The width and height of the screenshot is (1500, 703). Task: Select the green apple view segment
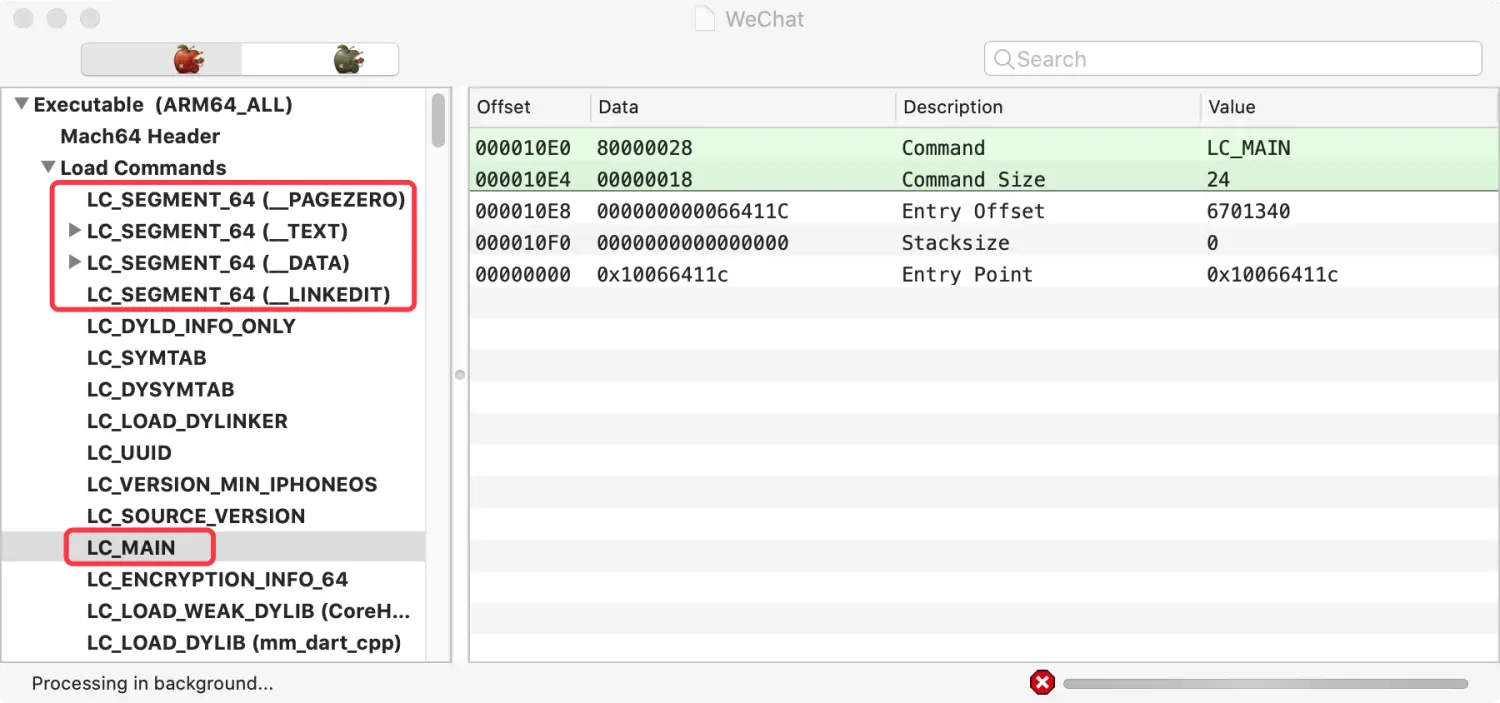[320, 59]
